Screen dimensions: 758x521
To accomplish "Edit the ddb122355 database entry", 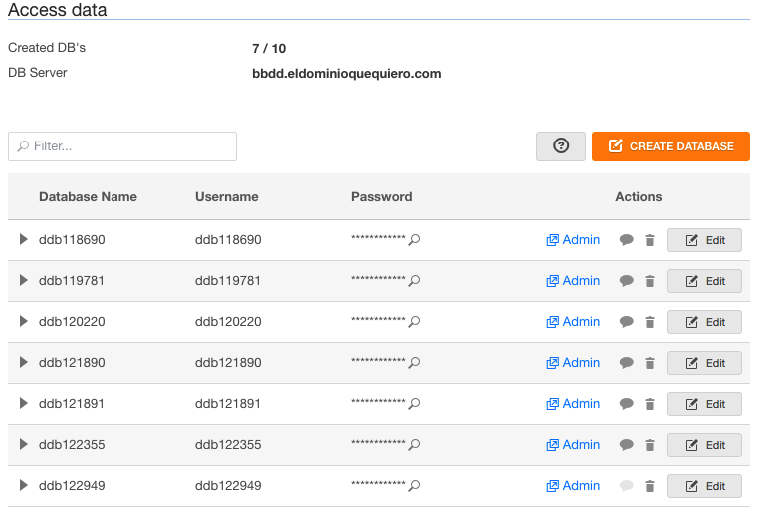I will [704, 445].
